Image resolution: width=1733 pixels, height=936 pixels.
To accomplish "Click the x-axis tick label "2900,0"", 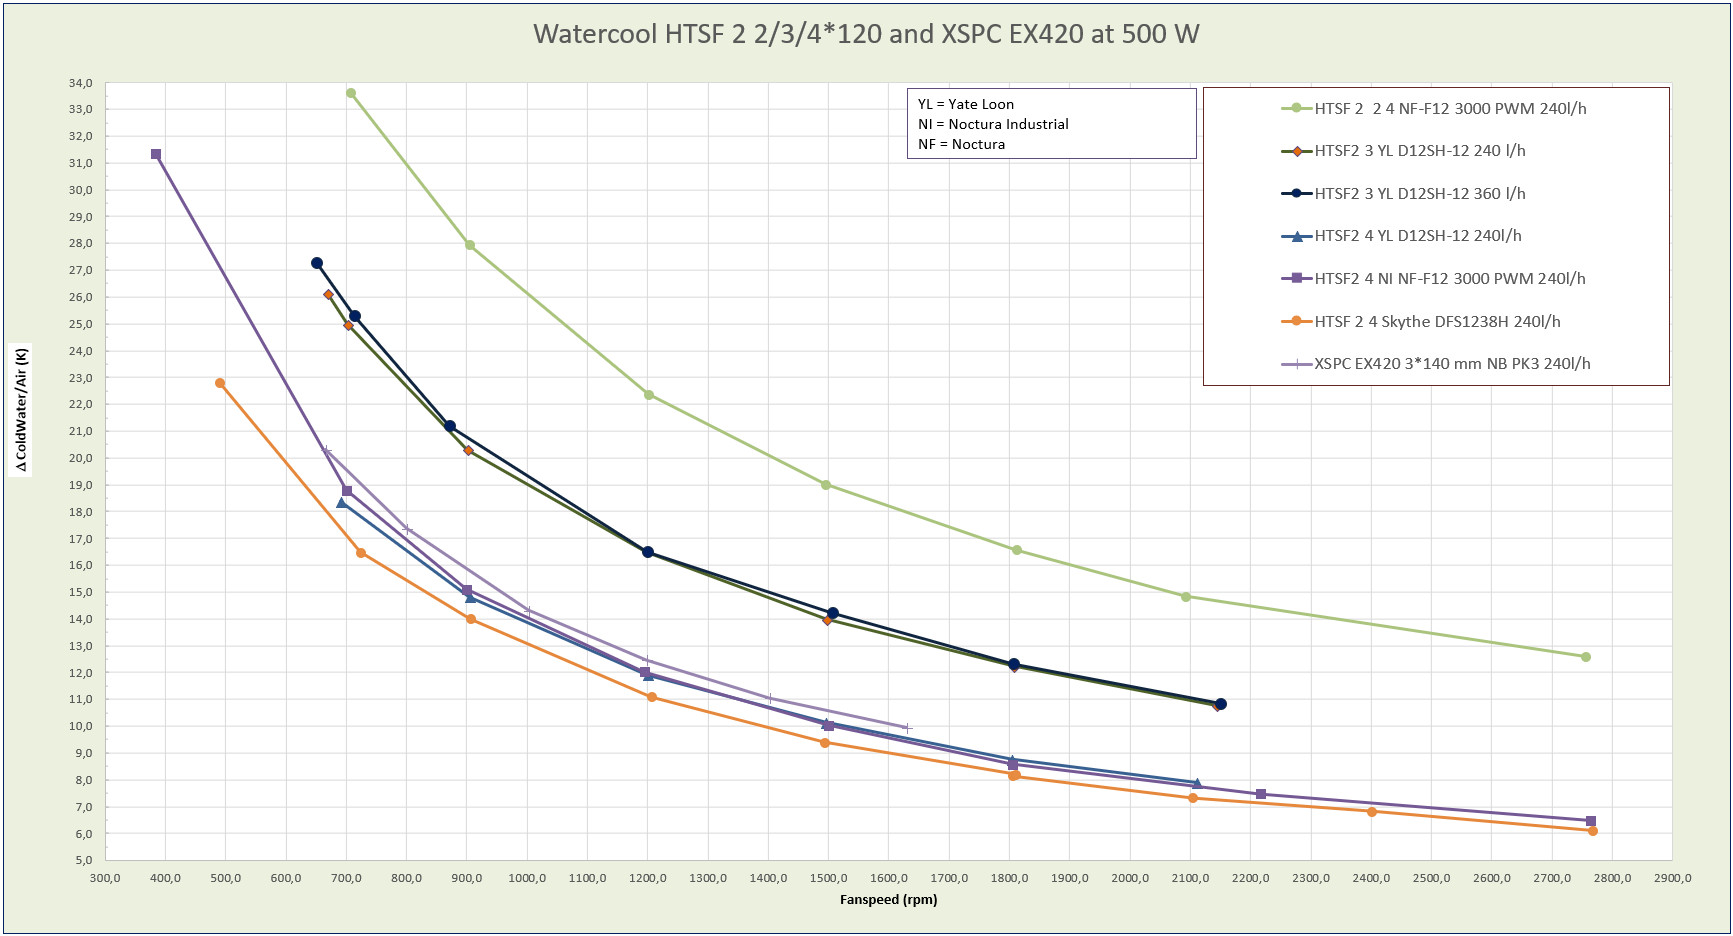I will [x=1673, y=879].
